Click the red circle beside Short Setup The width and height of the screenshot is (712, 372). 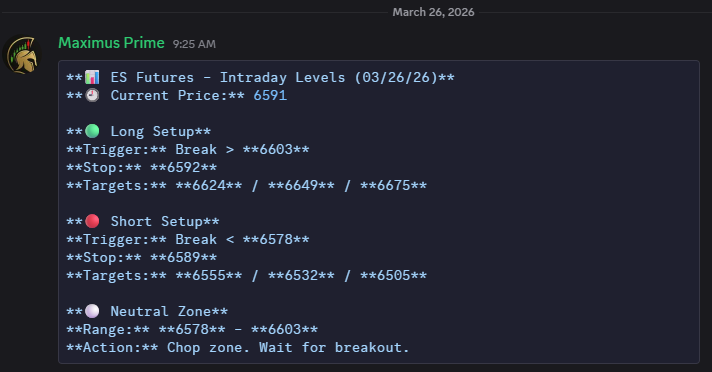point(92,221)
